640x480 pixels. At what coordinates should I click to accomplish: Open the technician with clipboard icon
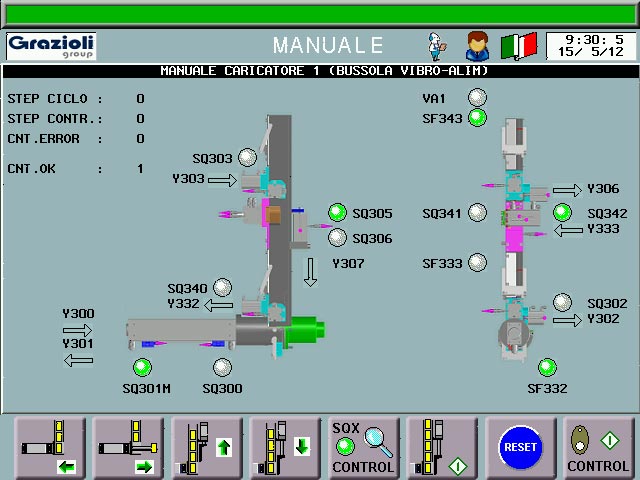click(436, 47)
